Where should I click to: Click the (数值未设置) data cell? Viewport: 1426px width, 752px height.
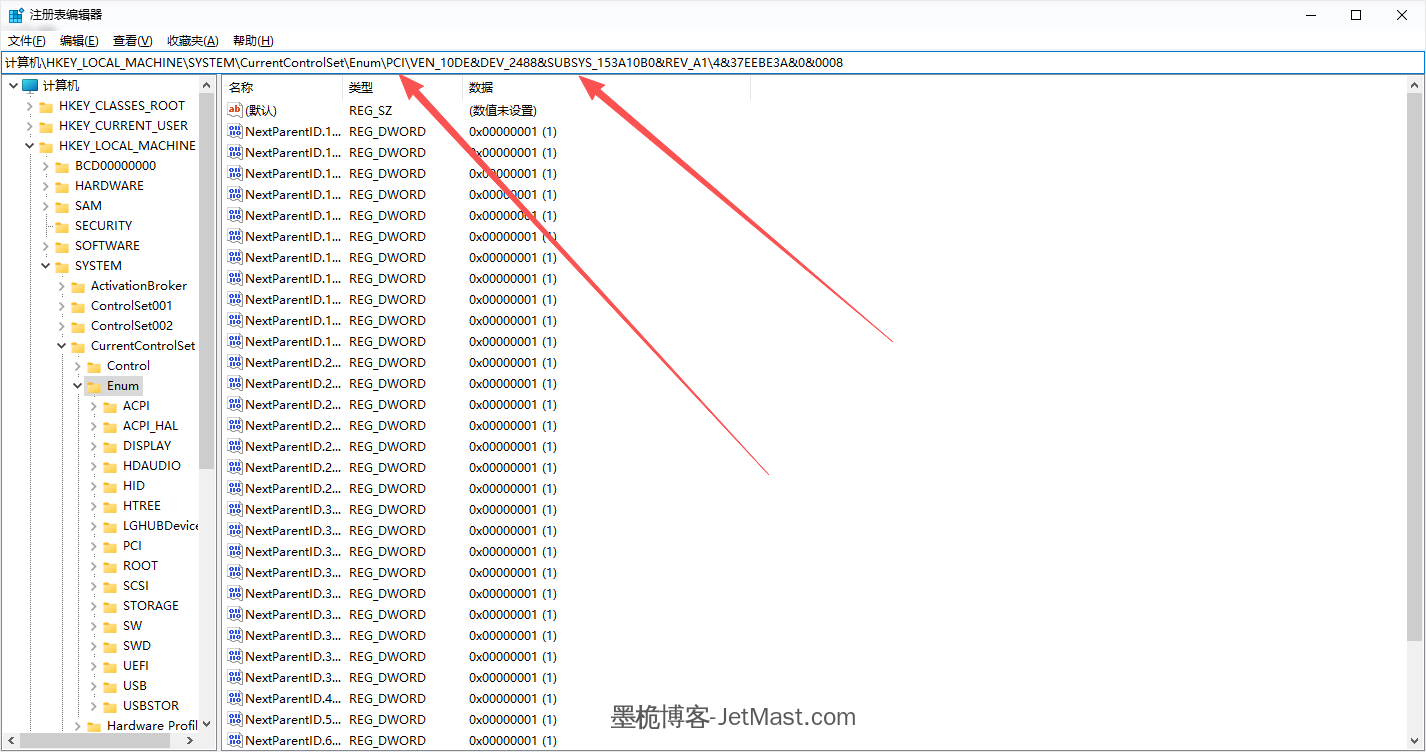tap(502, 110)
